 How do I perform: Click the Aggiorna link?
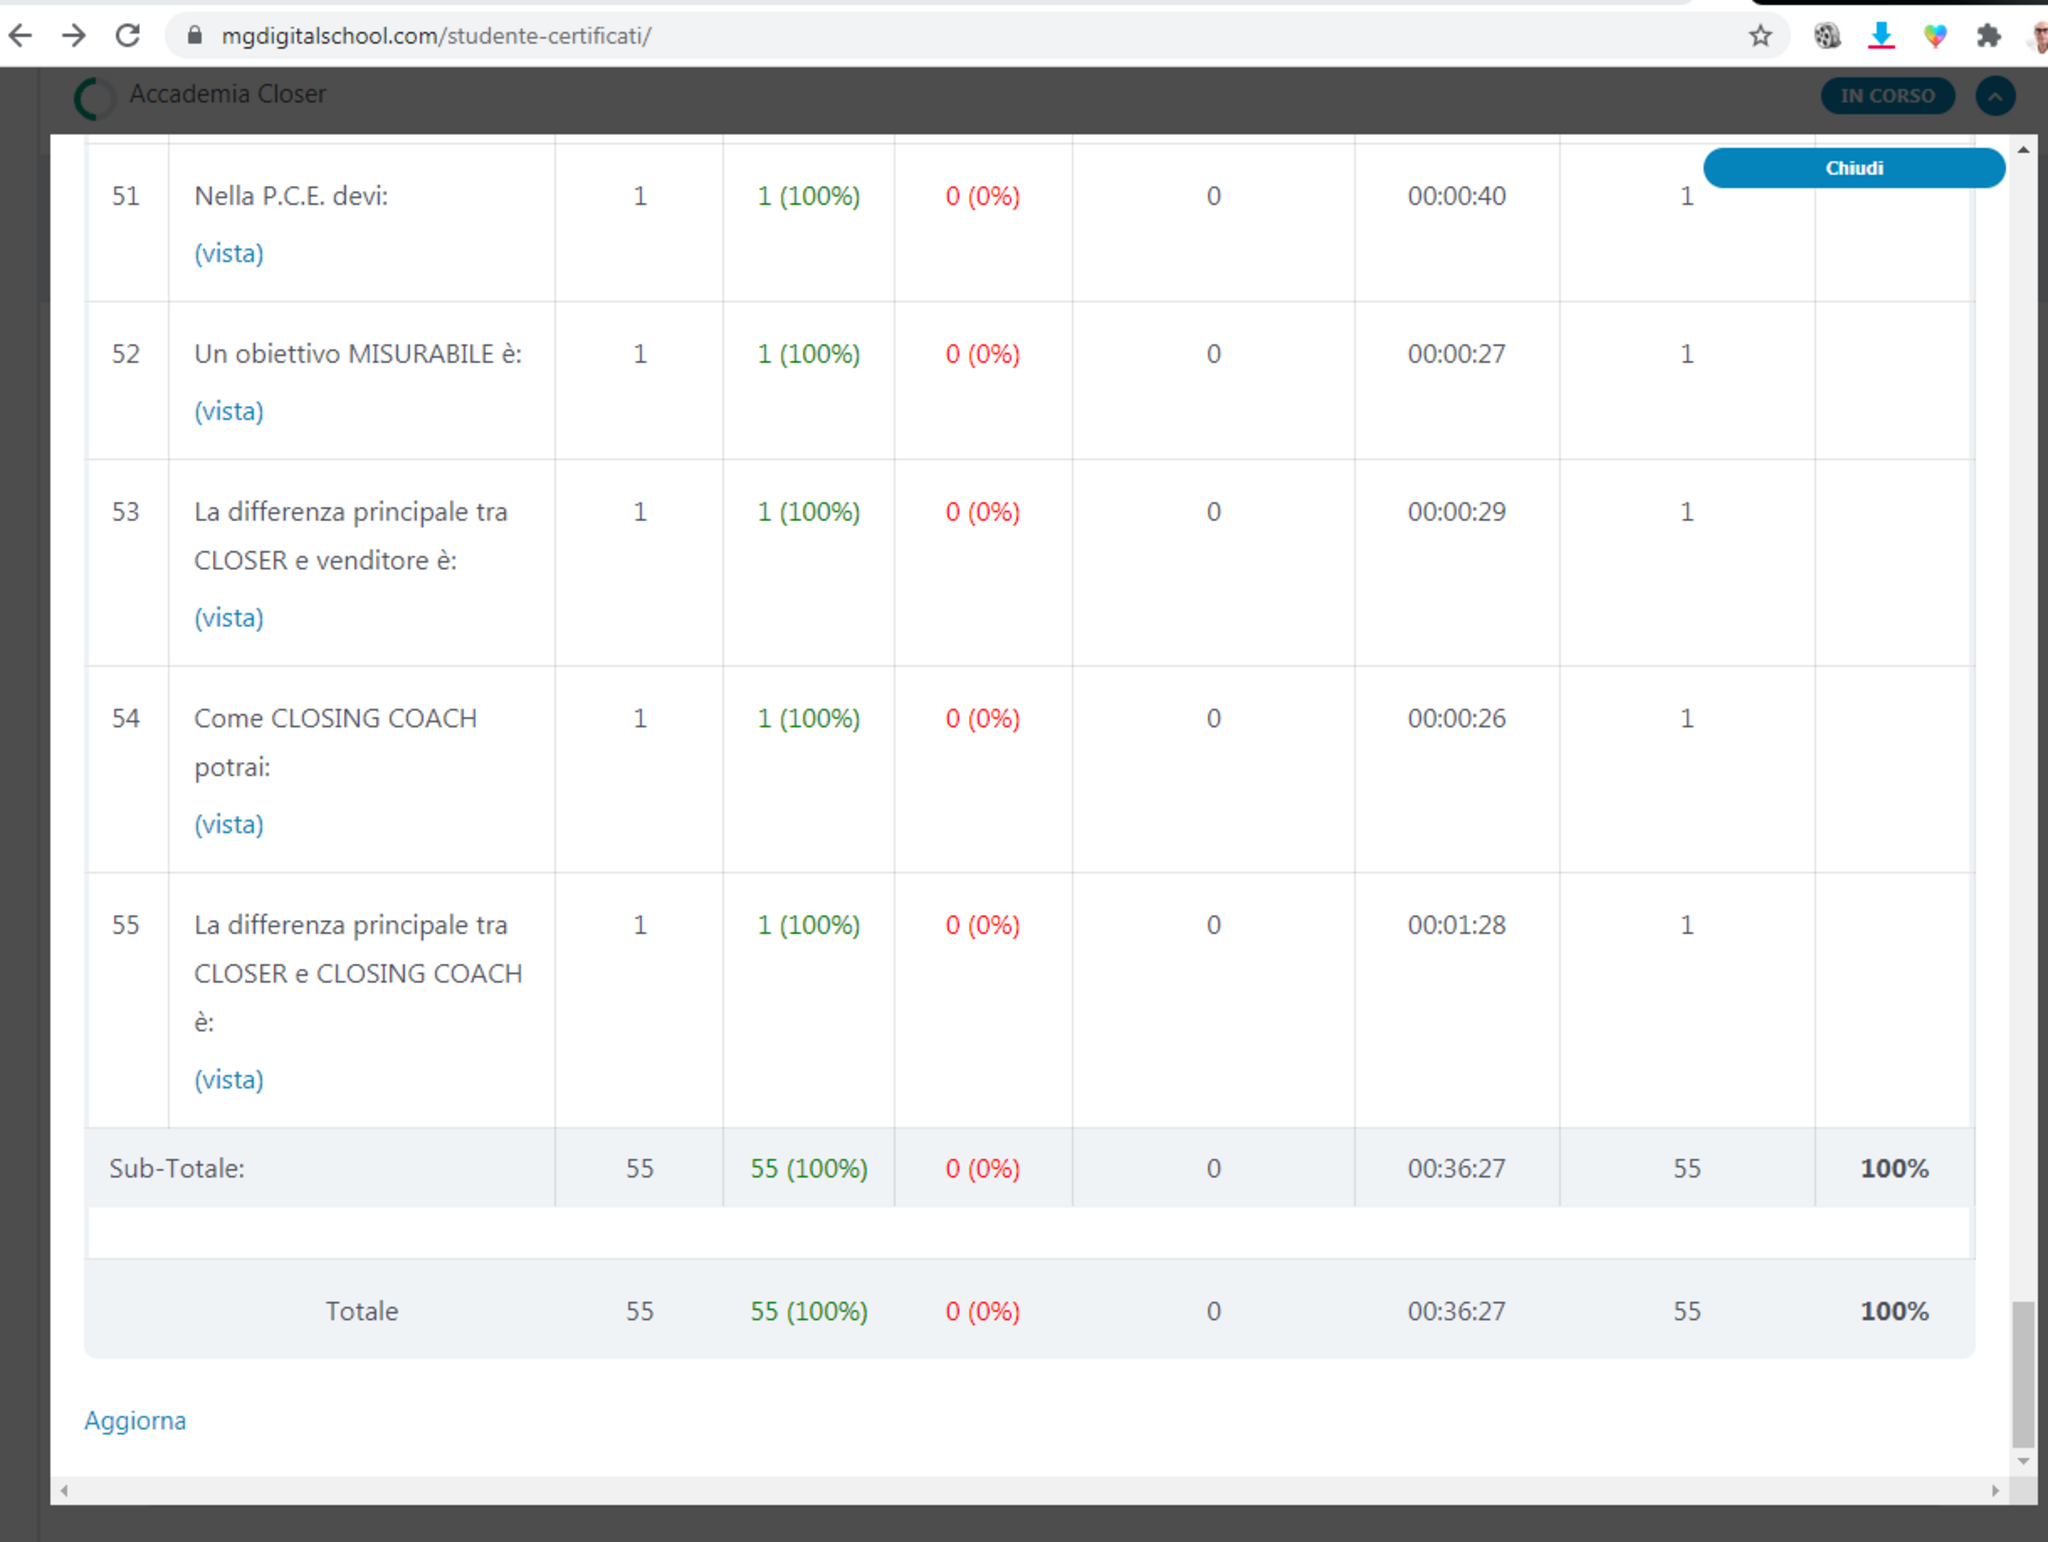tap(135, 1421)
